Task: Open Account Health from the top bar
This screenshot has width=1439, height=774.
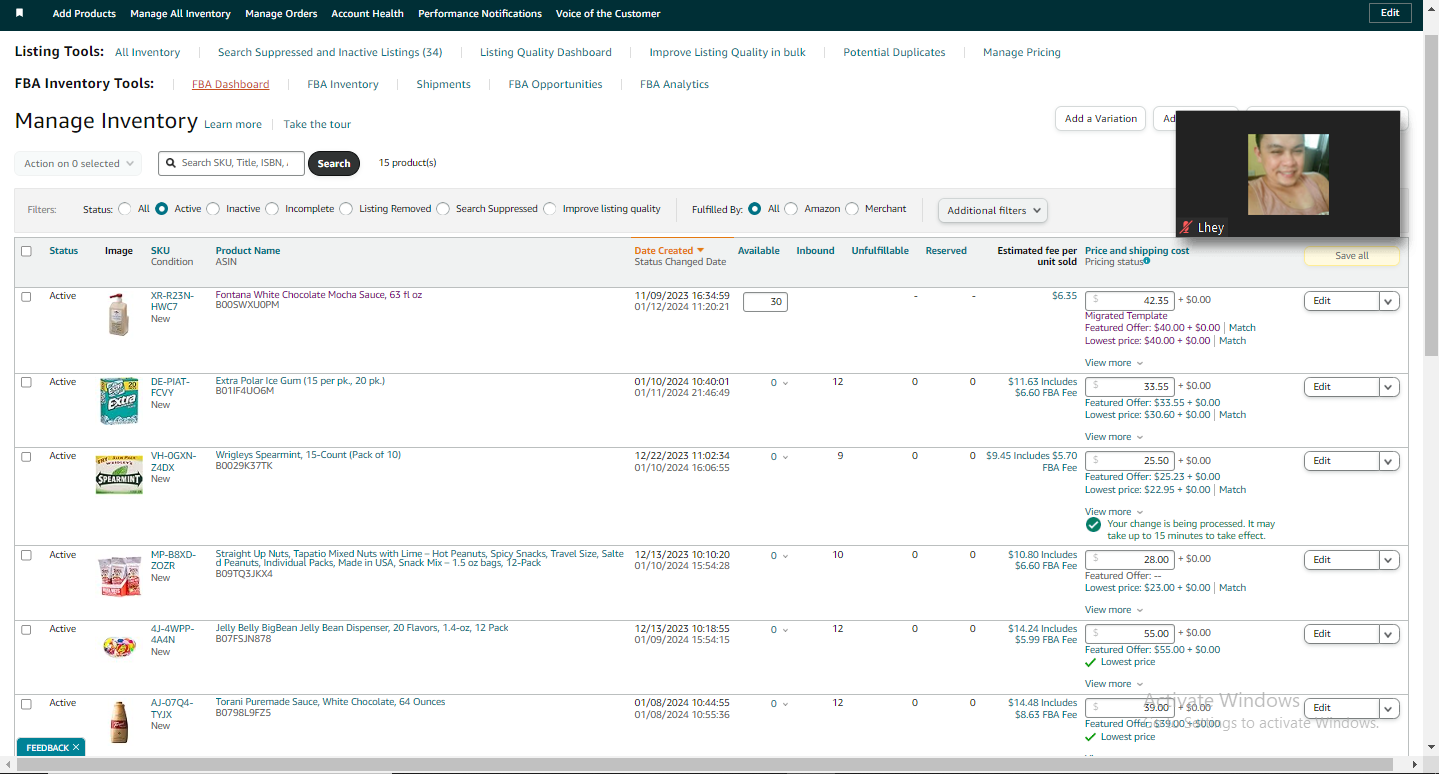Action: point(367,14)
